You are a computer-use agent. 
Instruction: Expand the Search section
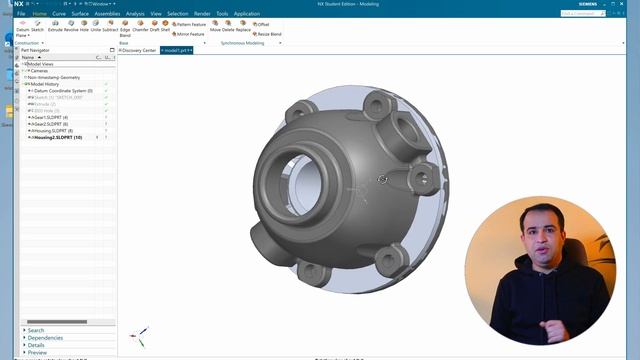click(24, 330)
